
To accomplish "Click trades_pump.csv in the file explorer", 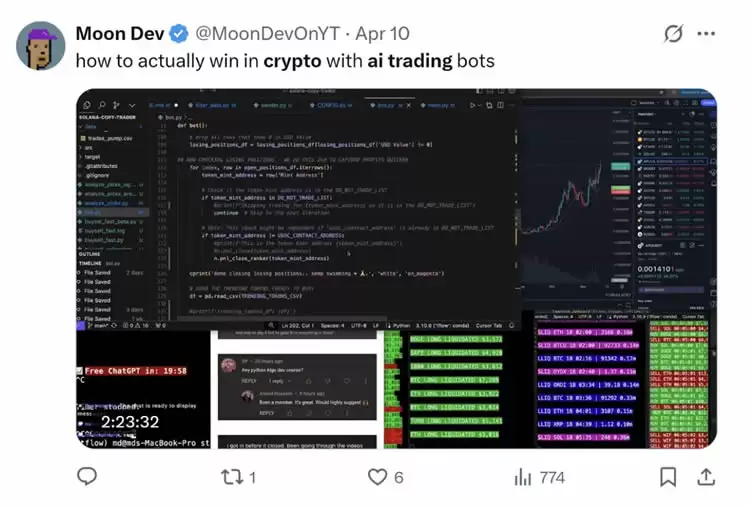I will (110, 138).
